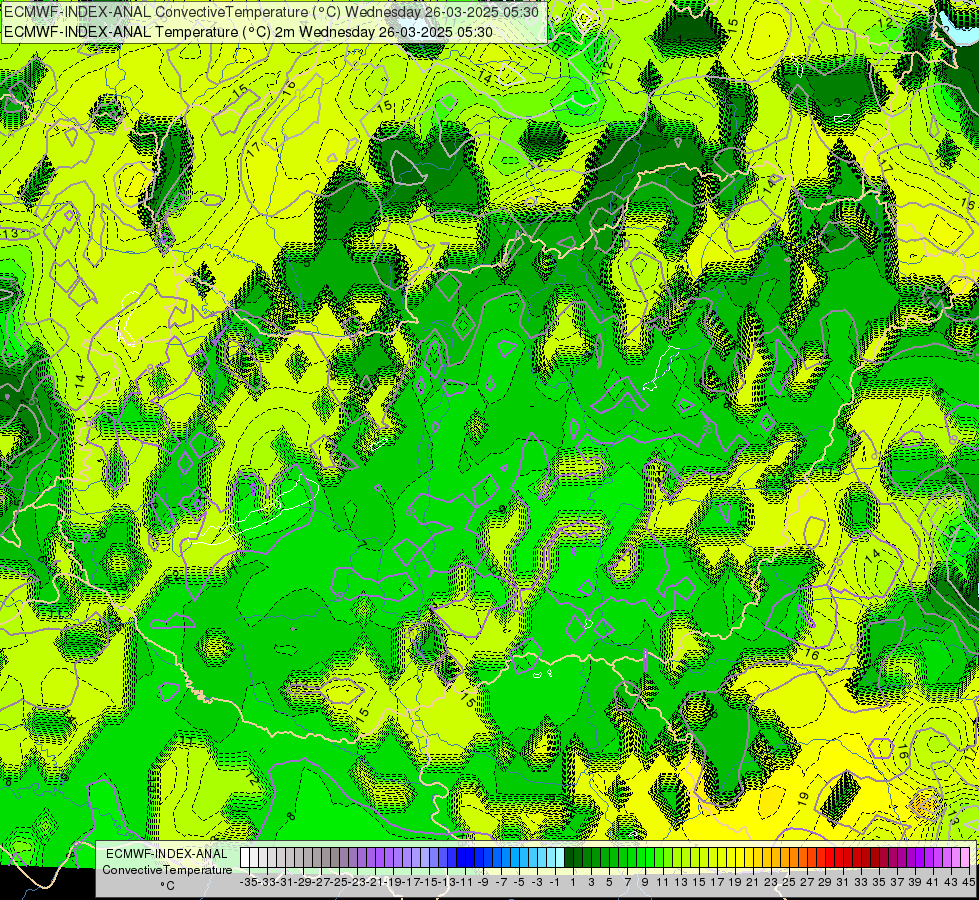Image resolution: width=979 pixels, height=900 pixels.
Task: Click the Temperature 2m title line
Action: click(x=248, y=32)
